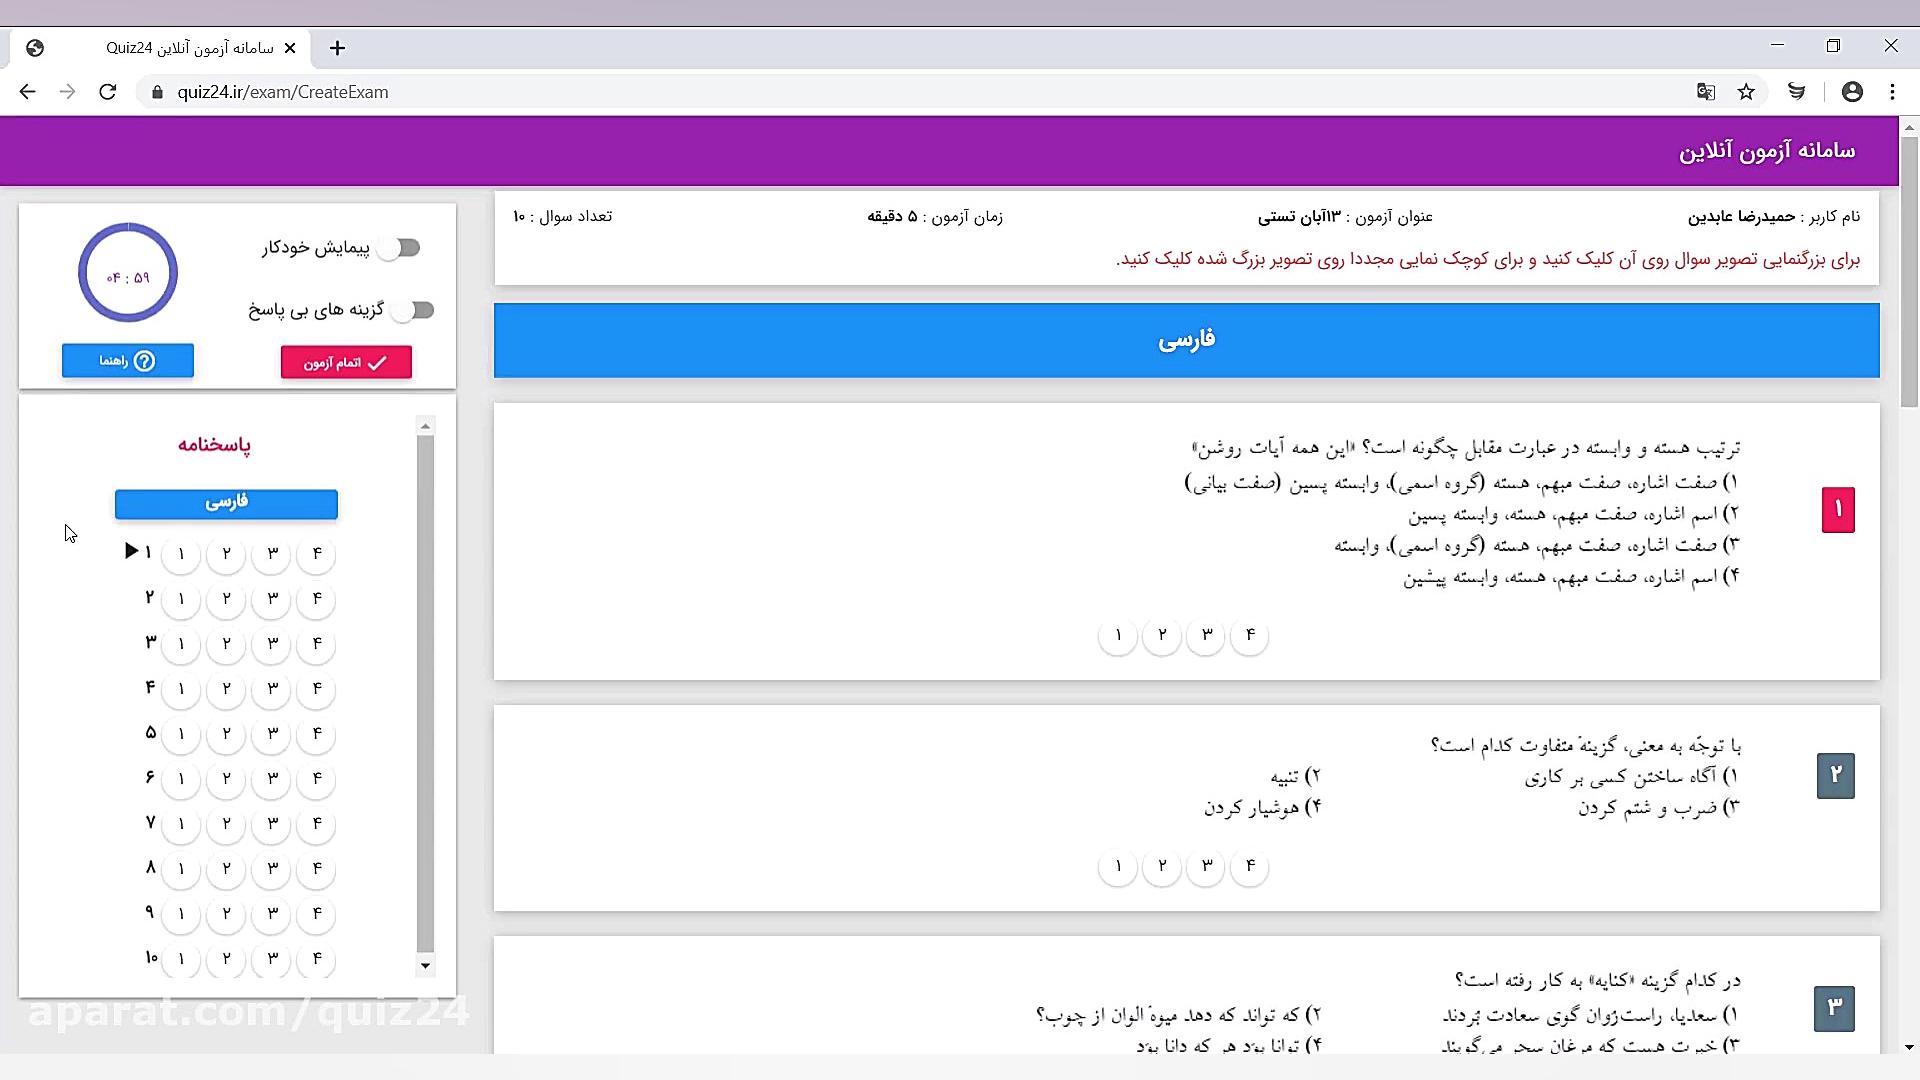Image resolution: width=1920 pixels, height=1080 pixels.
Task: Click the راهنما button
Action: 127,361
